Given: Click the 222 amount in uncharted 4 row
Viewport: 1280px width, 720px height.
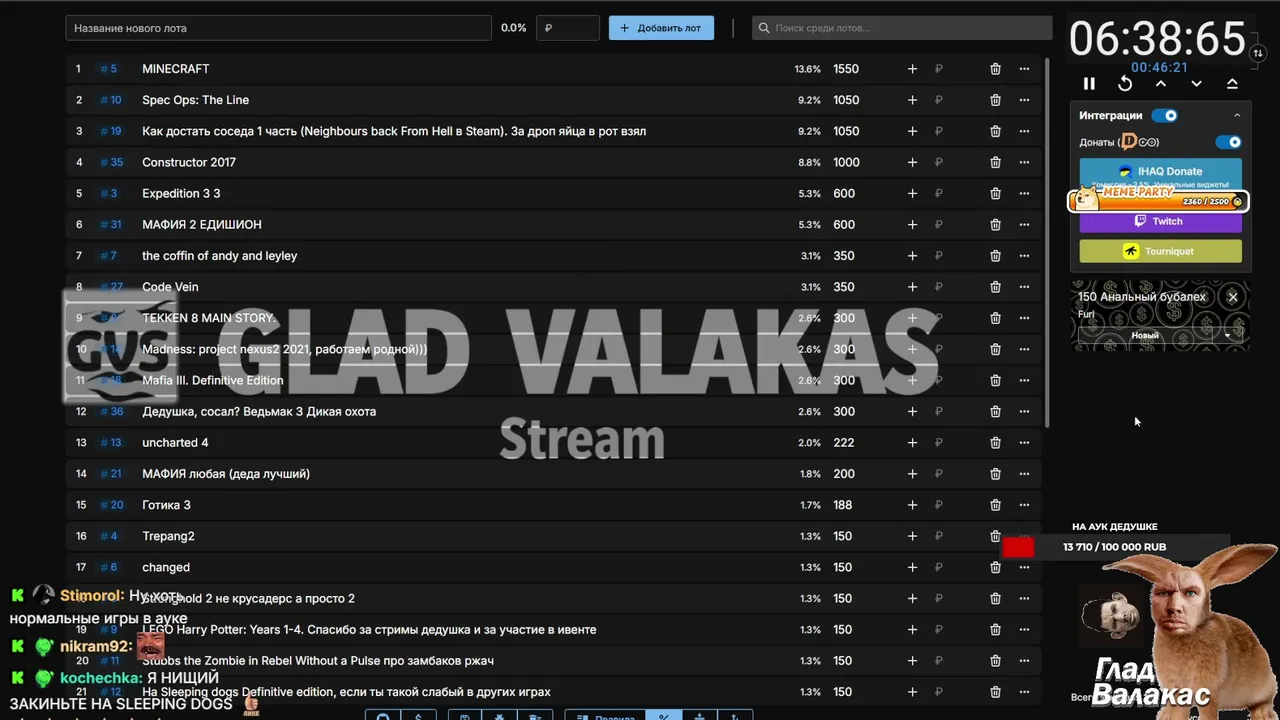Looking at the screenshot, I should coord(843,443).
